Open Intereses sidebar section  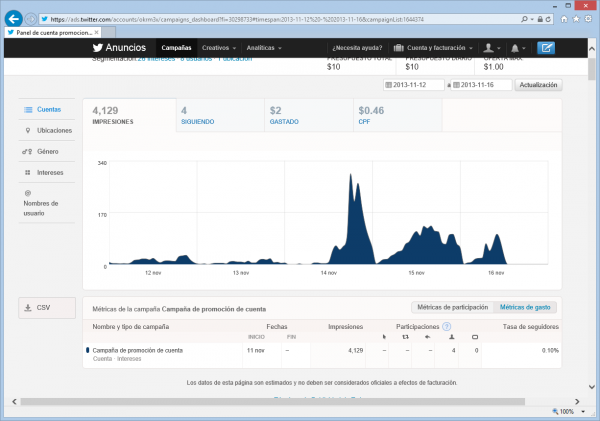click(47, 173)
